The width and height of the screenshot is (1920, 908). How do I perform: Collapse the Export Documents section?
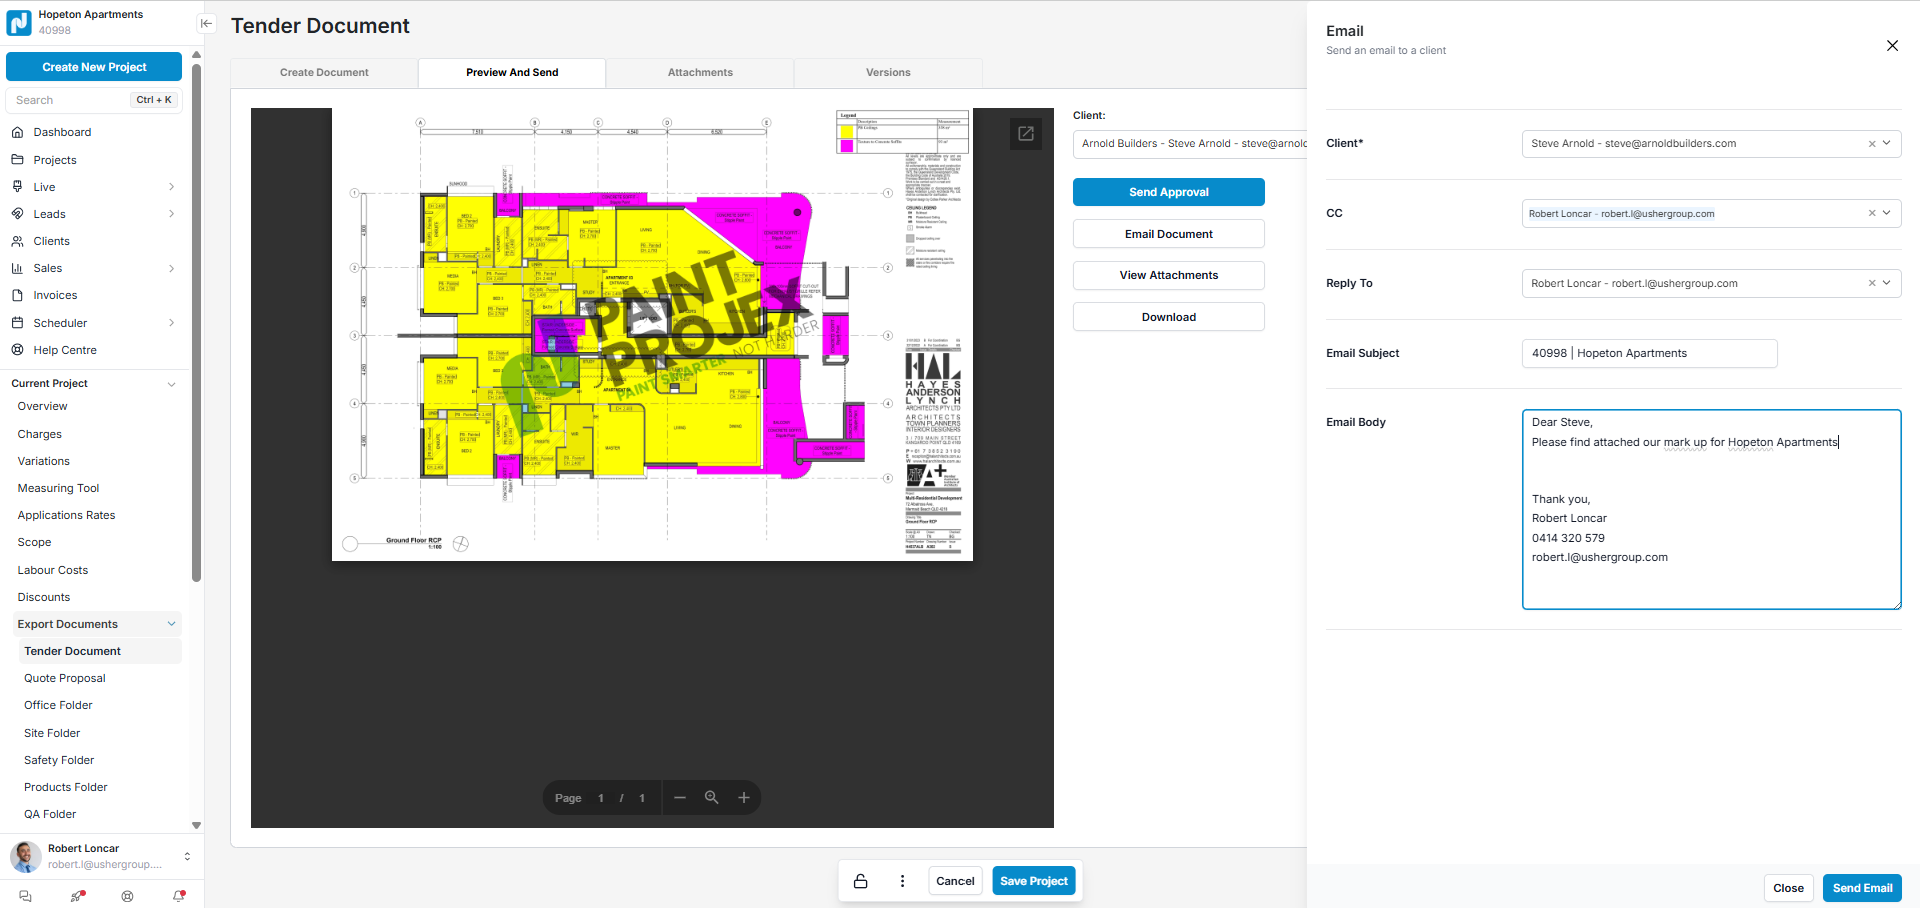(171, 624)
